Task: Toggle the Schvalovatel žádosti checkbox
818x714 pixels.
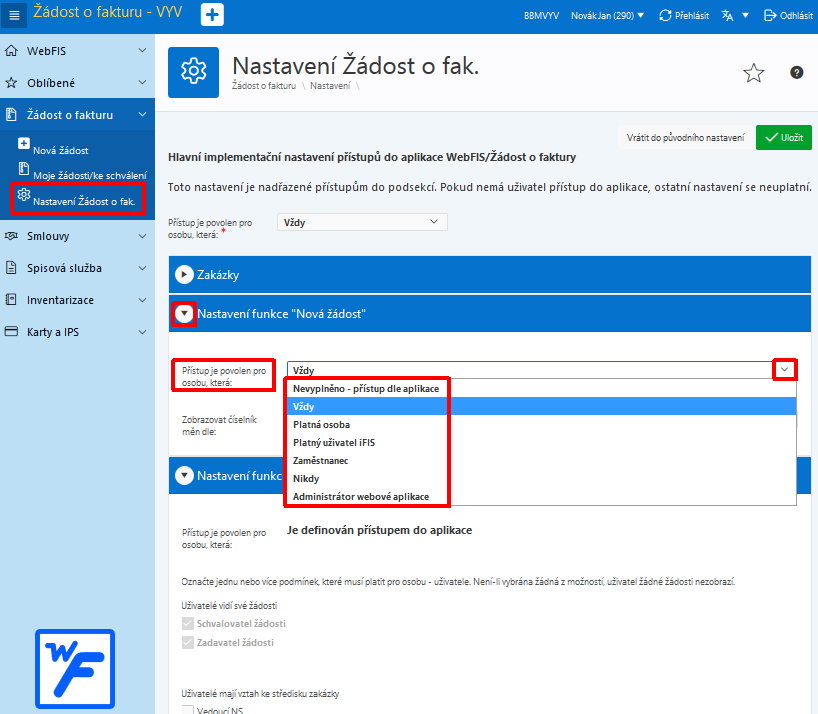Action: point(188,623)
